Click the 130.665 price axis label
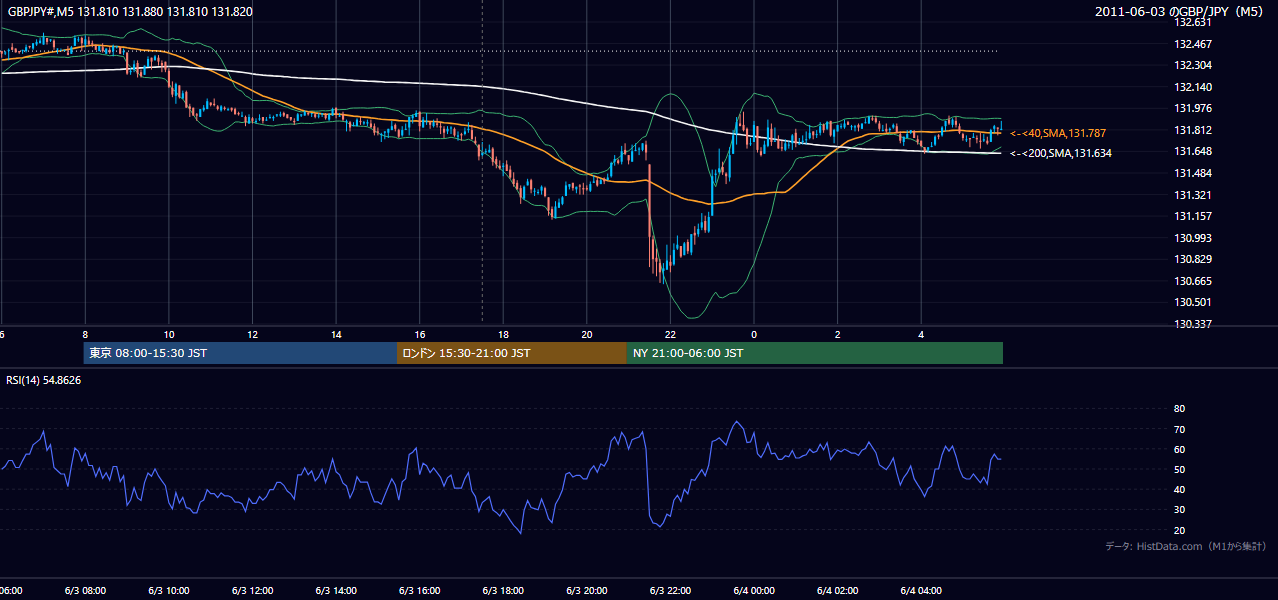Screen dimensions: 1278x600 coord(1192,281)
